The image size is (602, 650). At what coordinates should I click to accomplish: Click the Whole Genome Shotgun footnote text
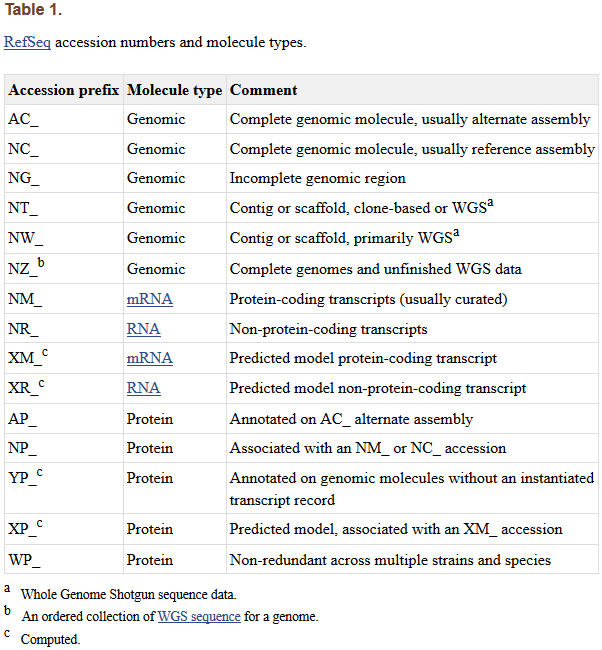[128, 594]
